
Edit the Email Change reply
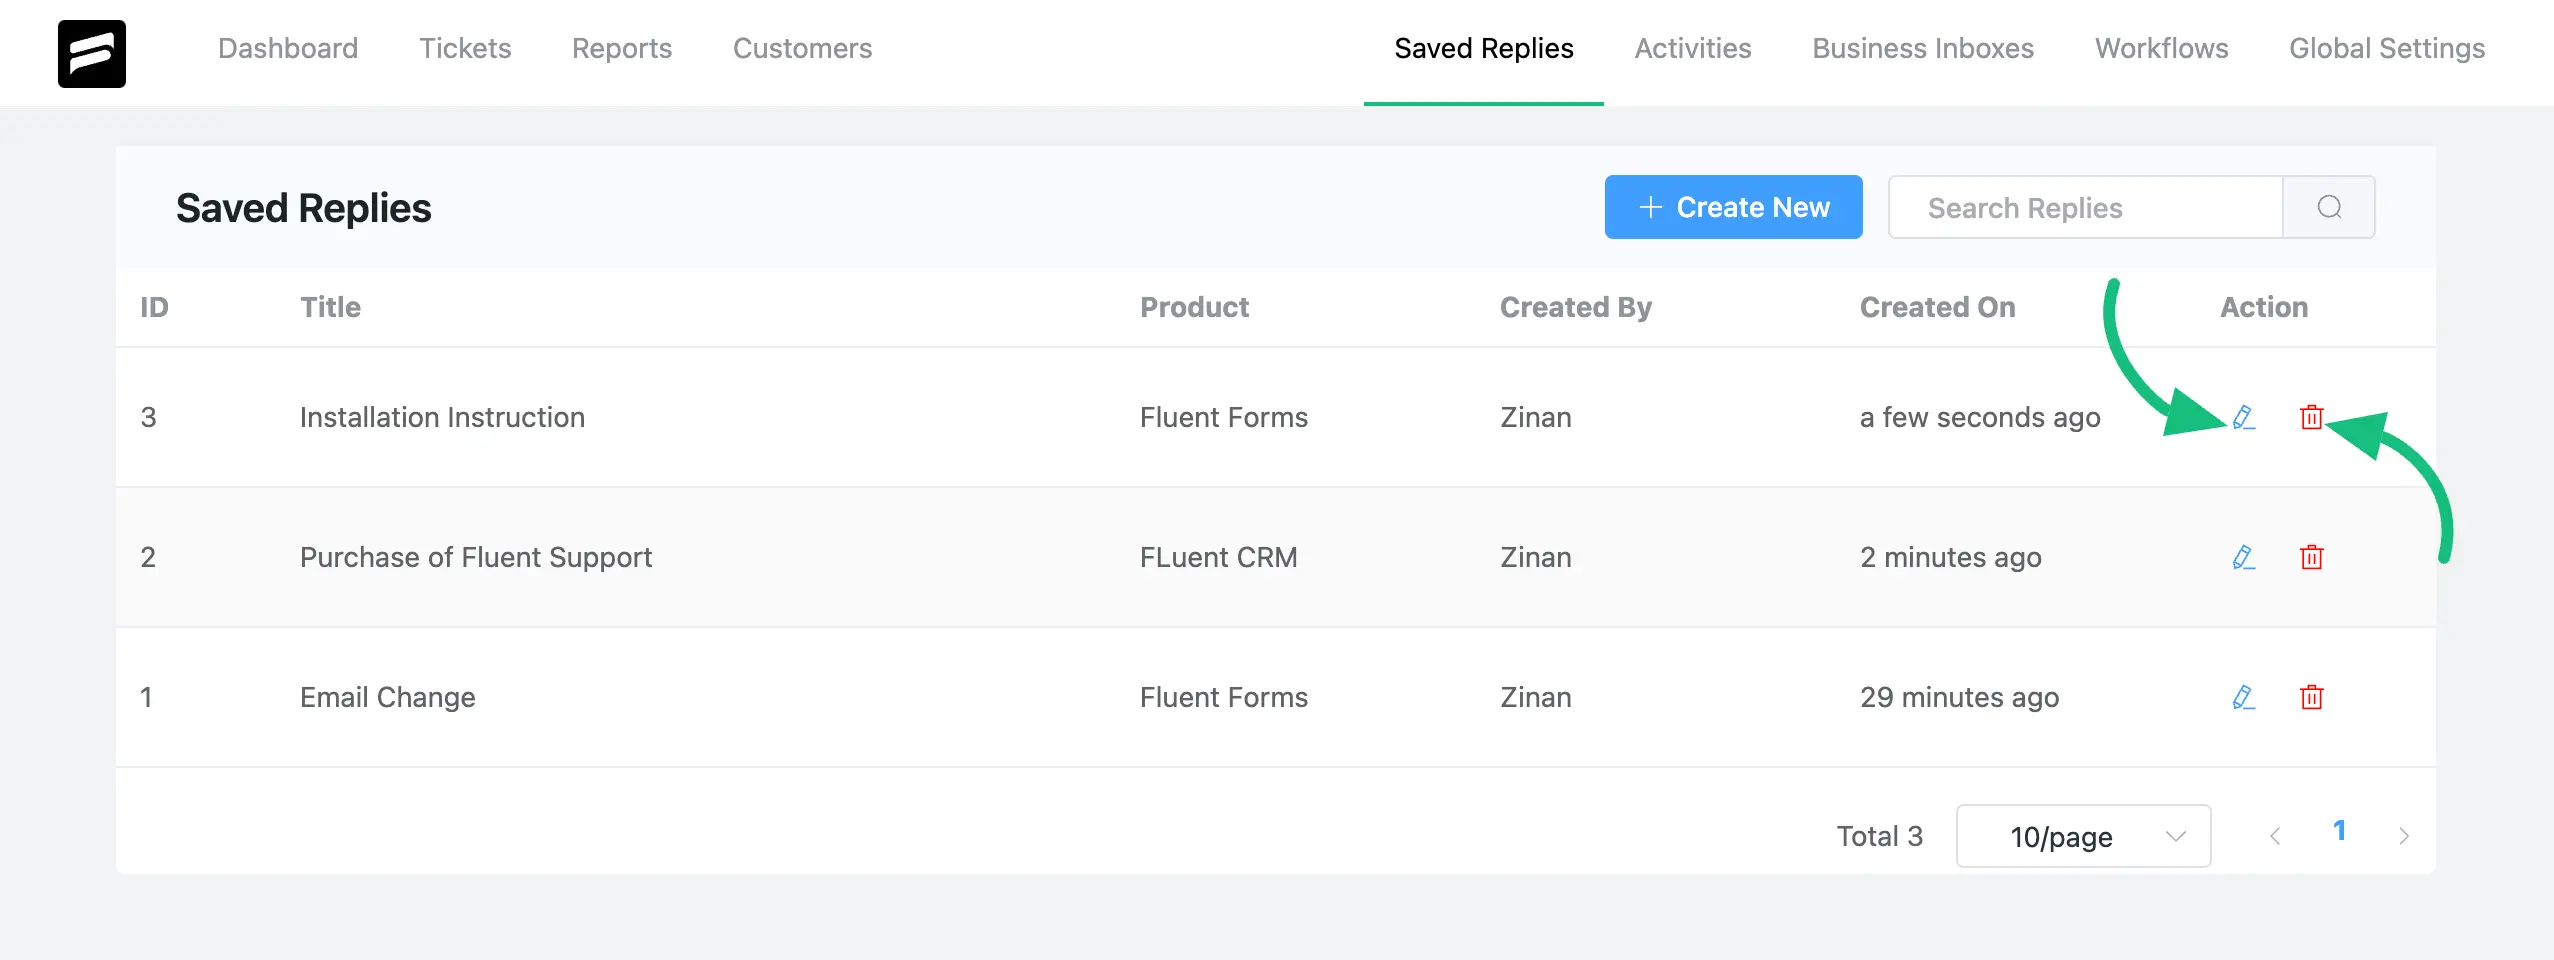pos(2243,697)
